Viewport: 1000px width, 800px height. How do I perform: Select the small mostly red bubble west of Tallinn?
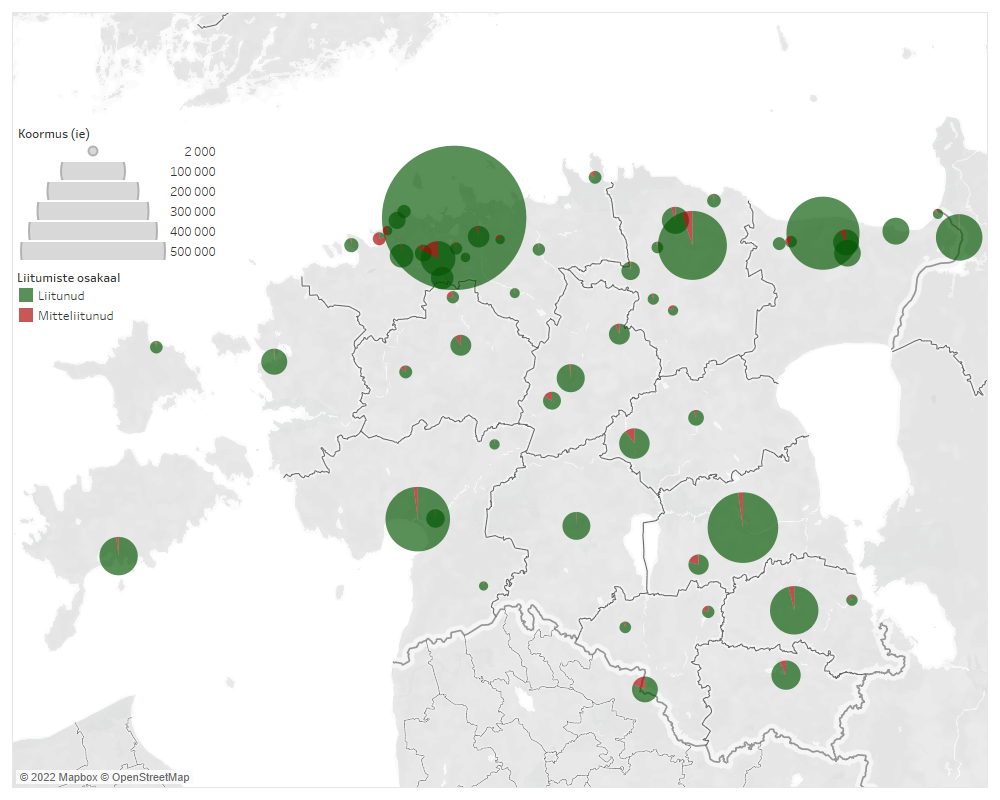pyautogui.click(x=379, y=239)
